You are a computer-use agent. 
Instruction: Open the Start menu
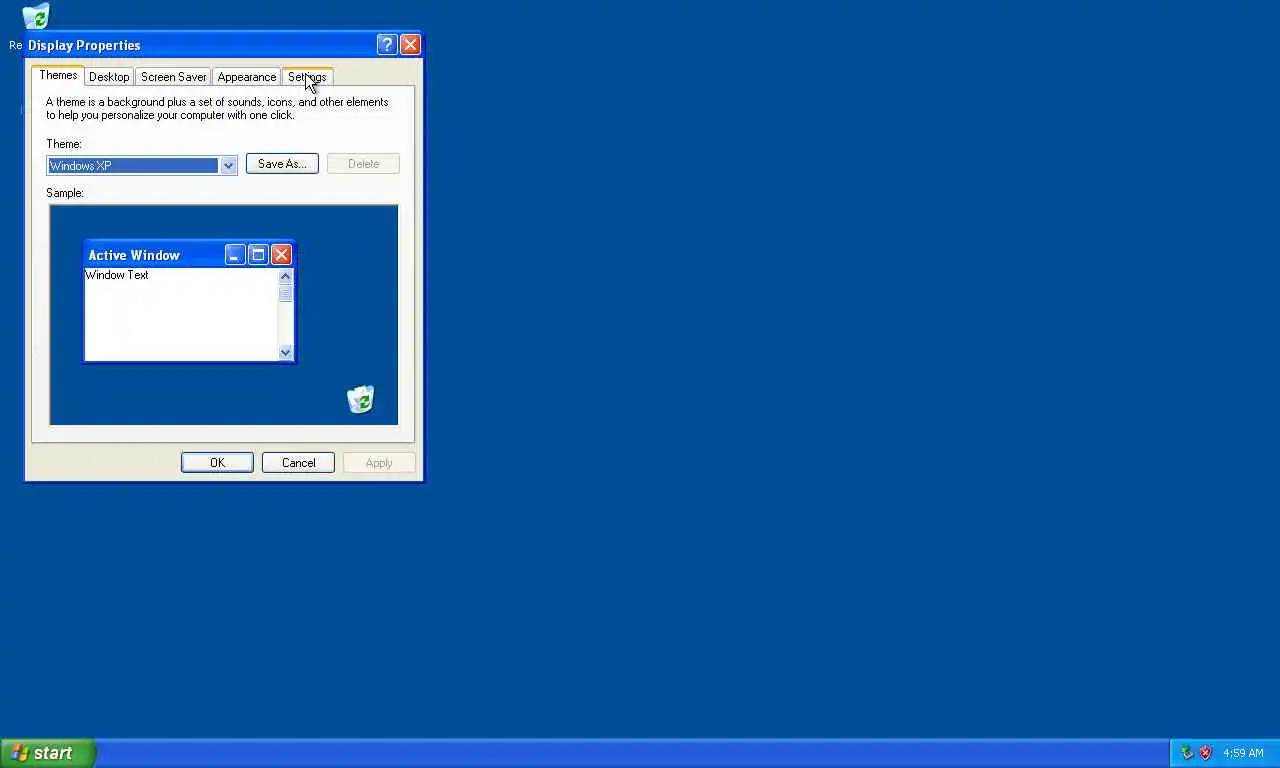click(x=48, y=753)
